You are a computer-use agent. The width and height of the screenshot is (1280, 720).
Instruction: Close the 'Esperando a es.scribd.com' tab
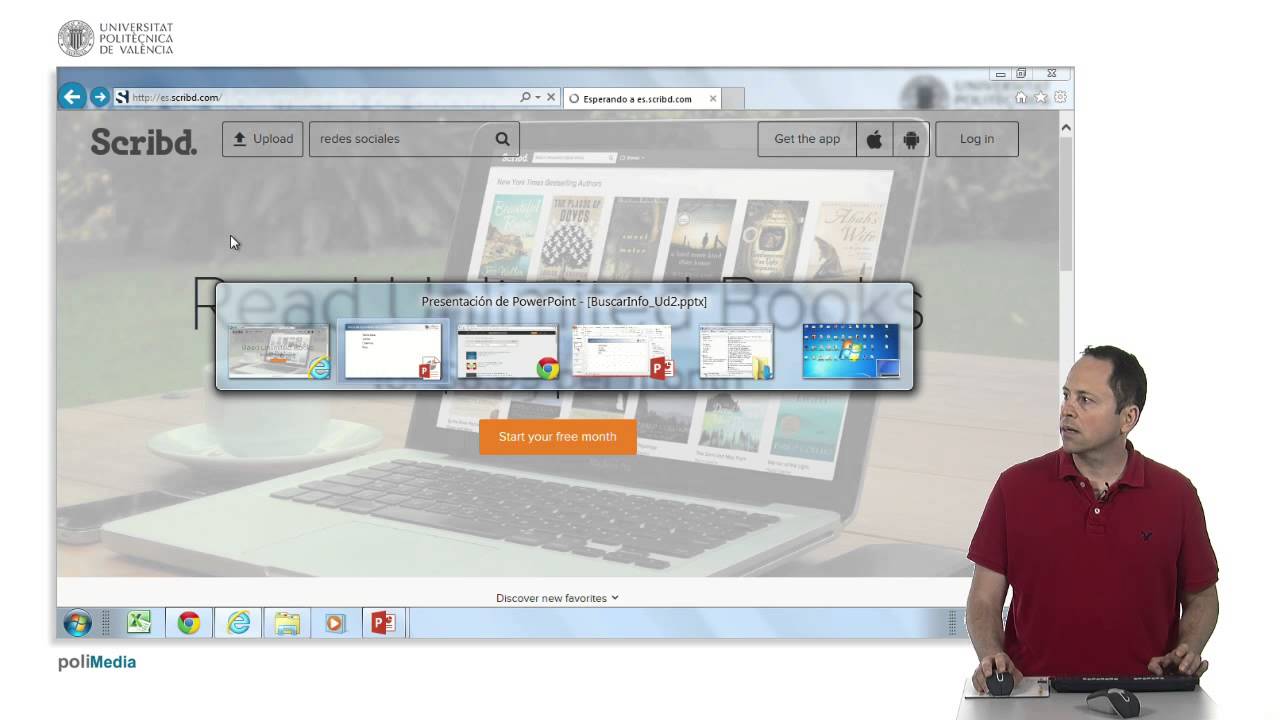coord(713,99)
